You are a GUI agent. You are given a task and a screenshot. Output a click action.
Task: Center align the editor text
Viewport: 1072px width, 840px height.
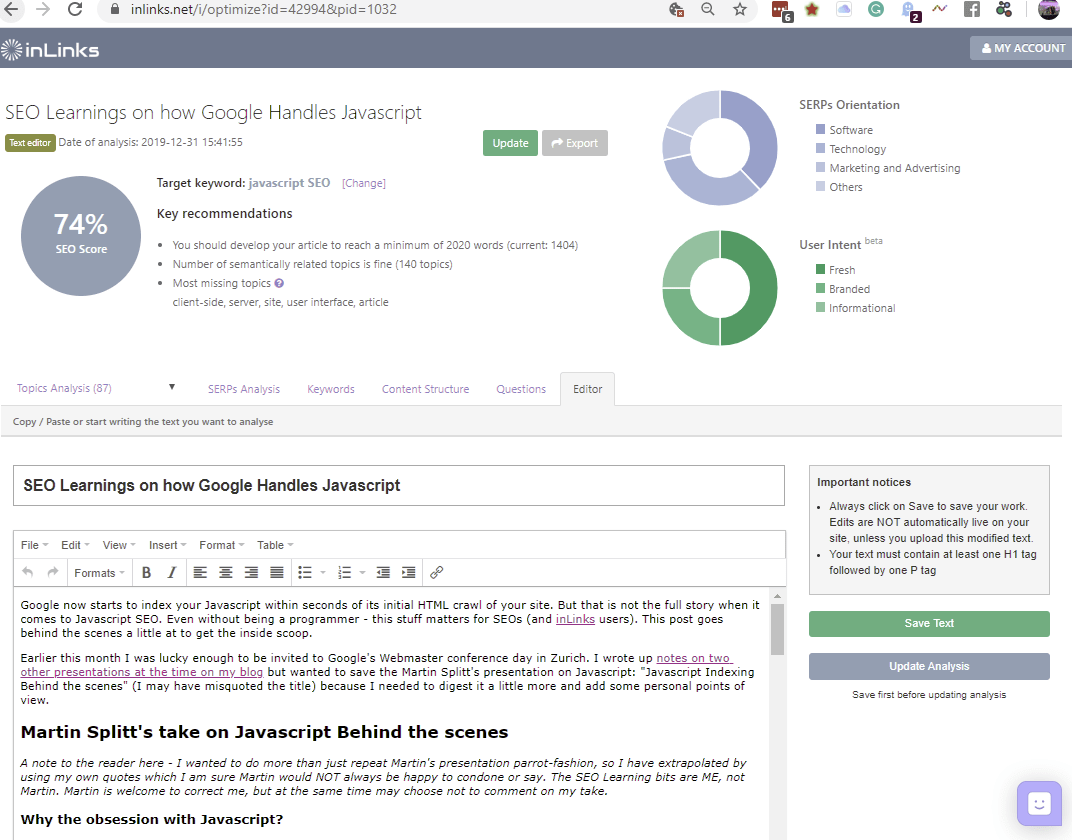tap(226, 573)
